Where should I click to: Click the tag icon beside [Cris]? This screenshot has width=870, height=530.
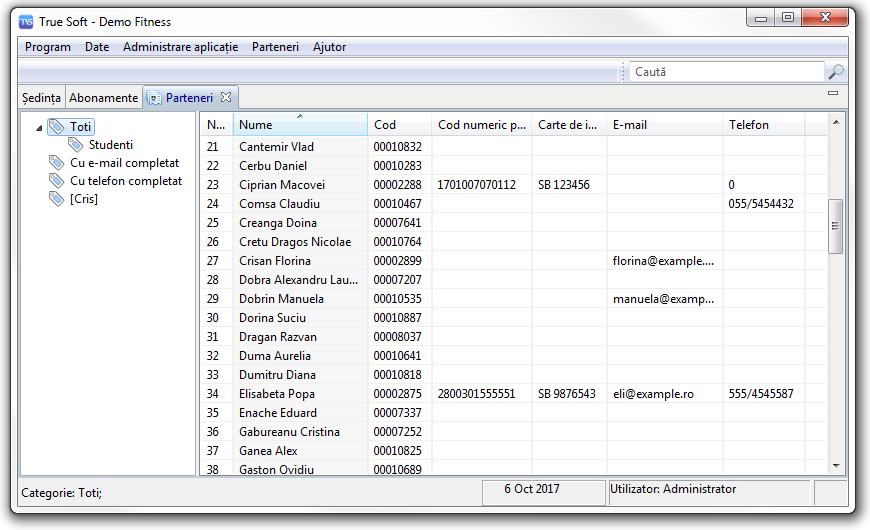click(x=57, y=199)
